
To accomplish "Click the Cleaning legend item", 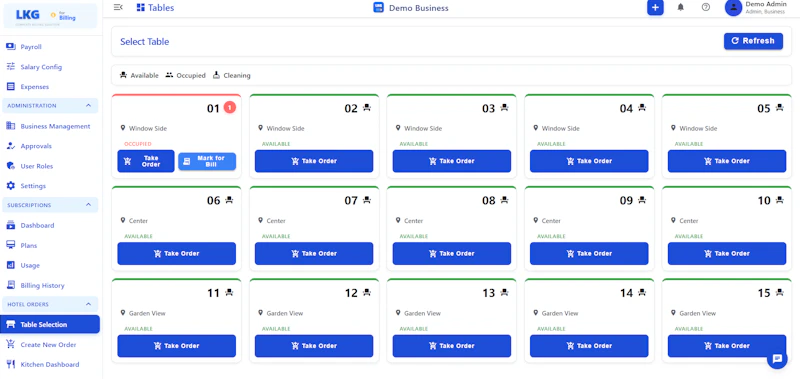I will pos(232,75).
